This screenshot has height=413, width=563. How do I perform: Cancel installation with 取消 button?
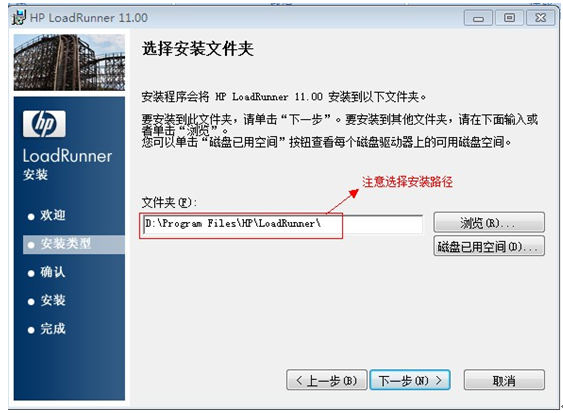504,380
